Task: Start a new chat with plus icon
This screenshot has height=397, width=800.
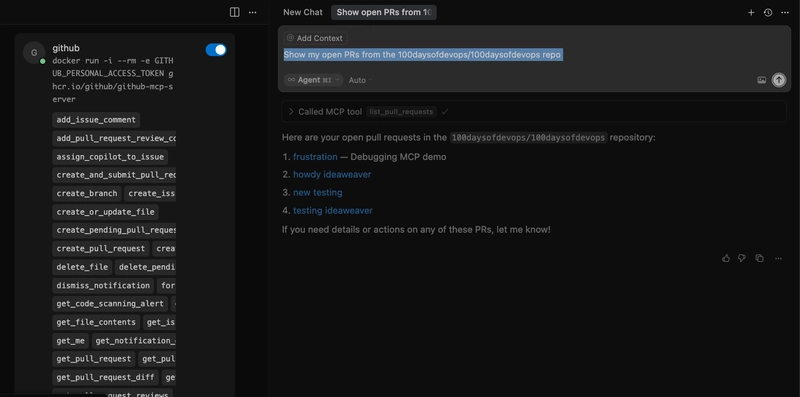Action: point(751,12)
